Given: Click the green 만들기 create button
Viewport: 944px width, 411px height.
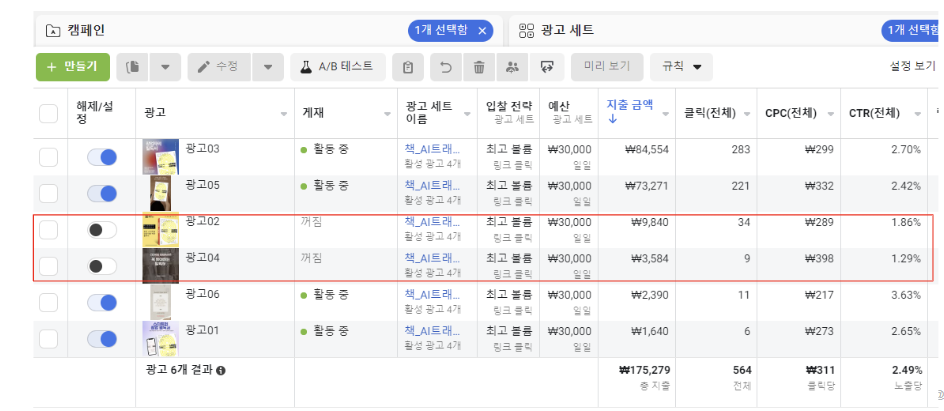Looking at the screenshot, I should (73, 67).
